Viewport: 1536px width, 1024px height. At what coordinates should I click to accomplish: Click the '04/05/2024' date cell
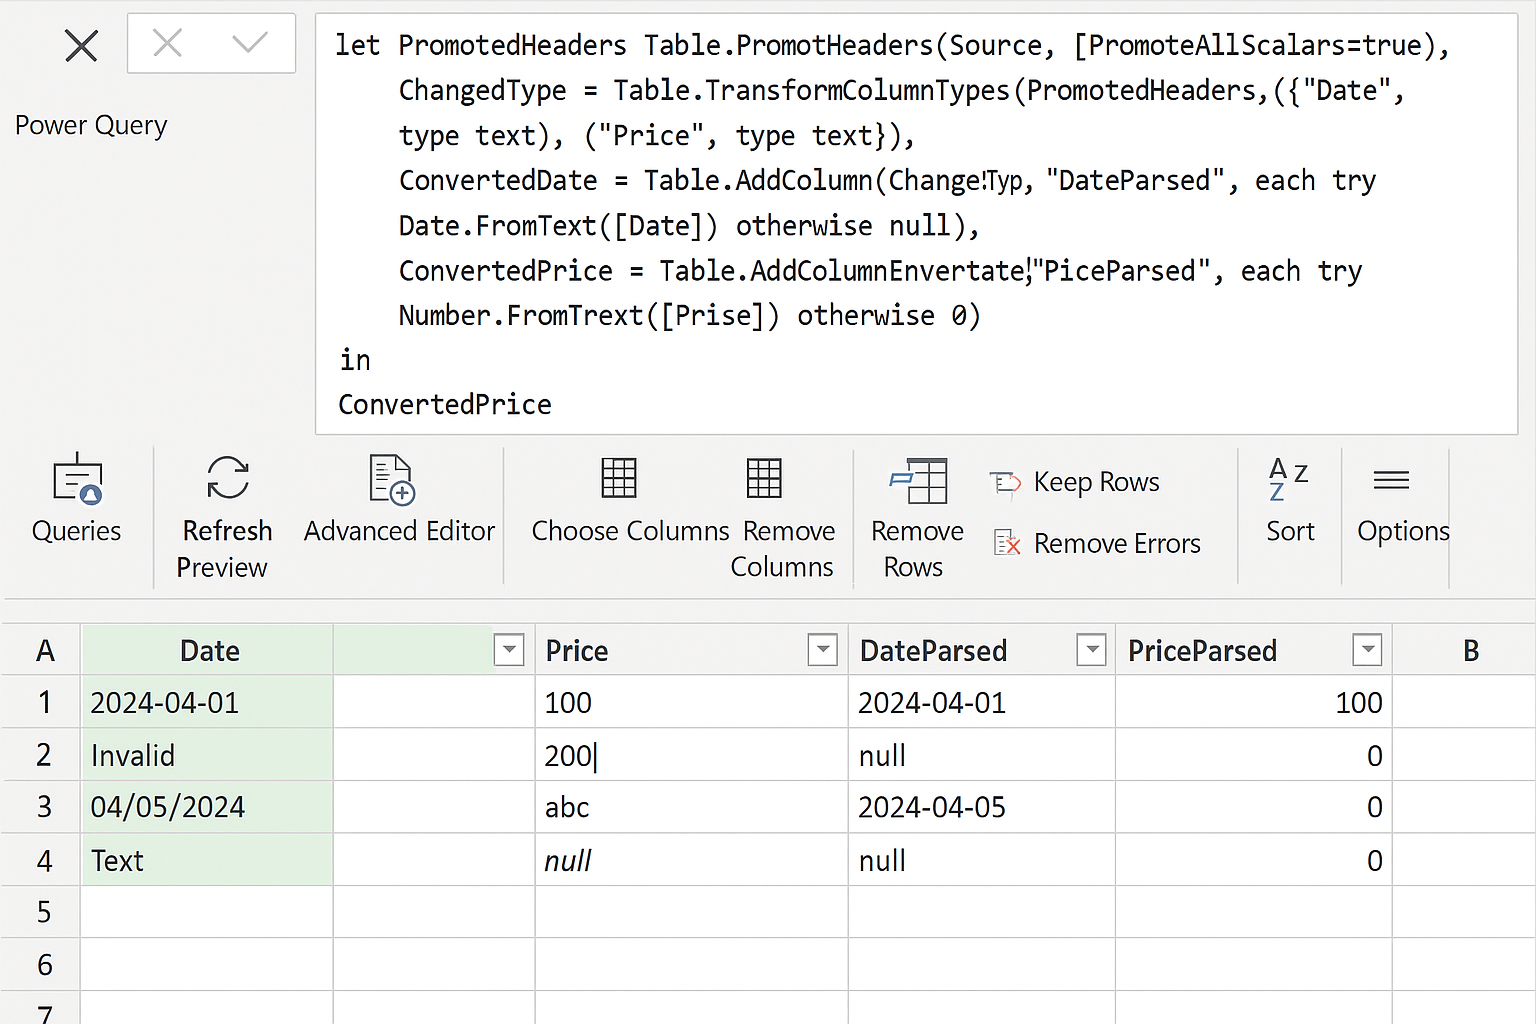click(207, 807)
